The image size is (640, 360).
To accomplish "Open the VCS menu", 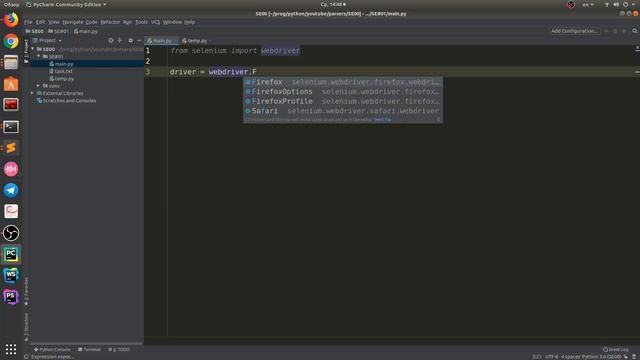I will click(156, 22).
